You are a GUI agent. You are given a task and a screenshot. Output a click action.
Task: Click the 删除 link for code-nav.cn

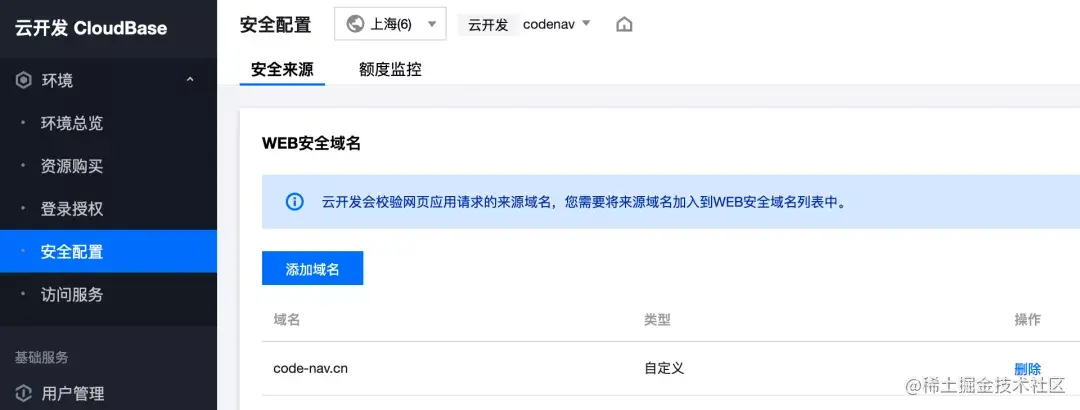point(1027,369)
